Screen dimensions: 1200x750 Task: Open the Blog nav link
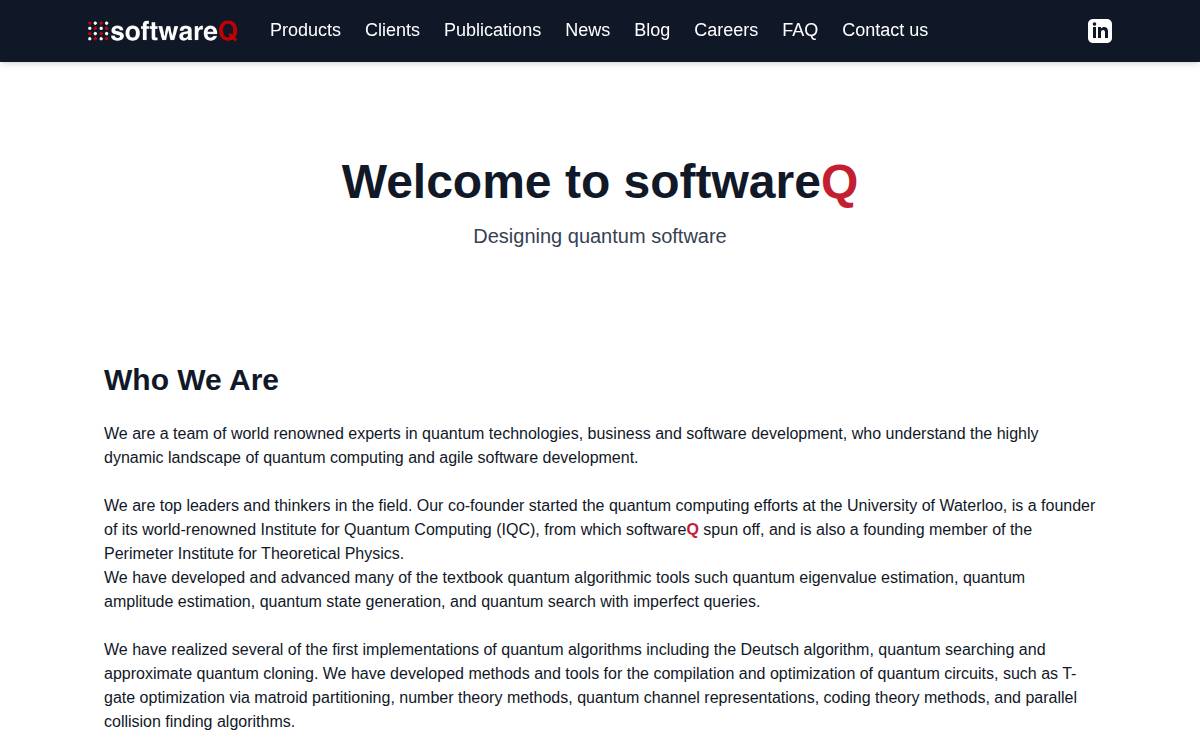click(652, 30)
